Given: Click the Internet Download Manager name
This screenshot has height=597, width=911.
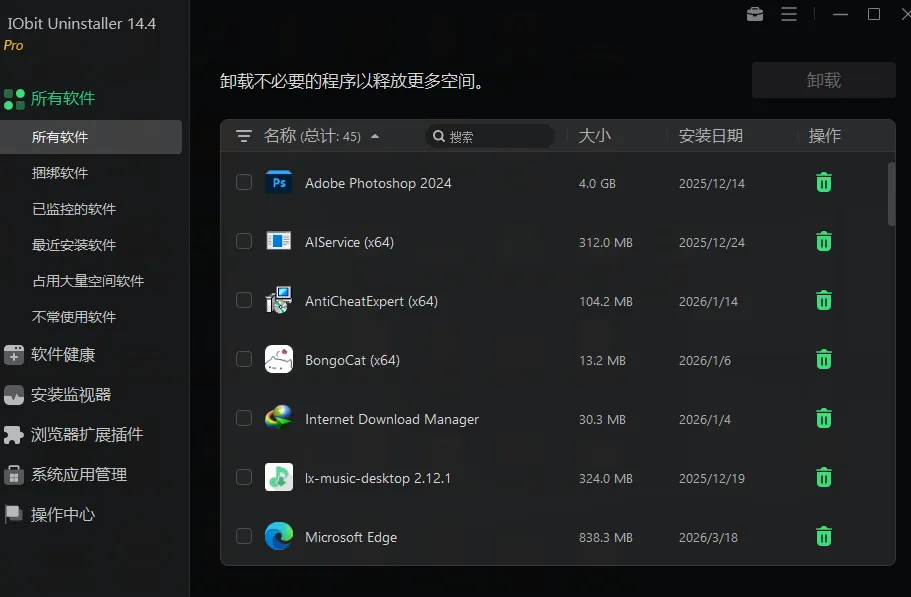Looking at the screenshot, I should [392, 419].
